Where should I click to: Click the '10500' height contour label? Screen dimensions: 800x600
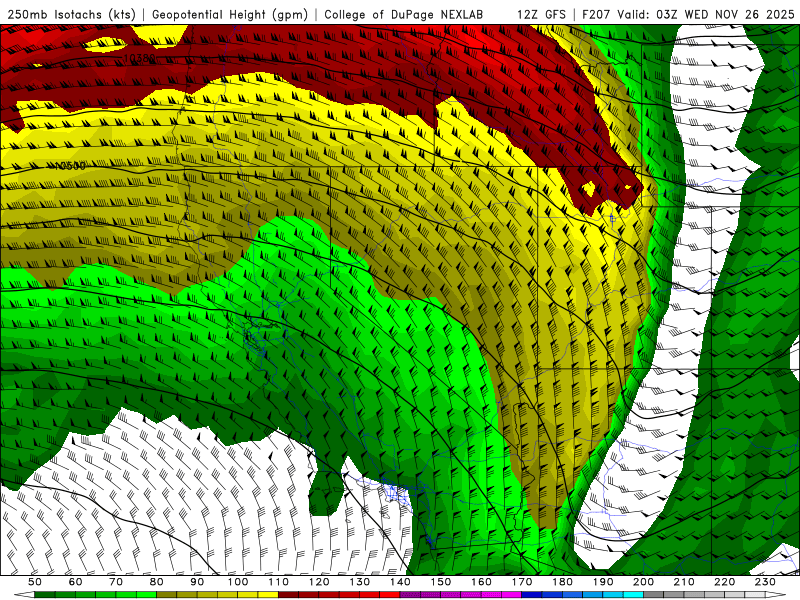tap(70, 166)
